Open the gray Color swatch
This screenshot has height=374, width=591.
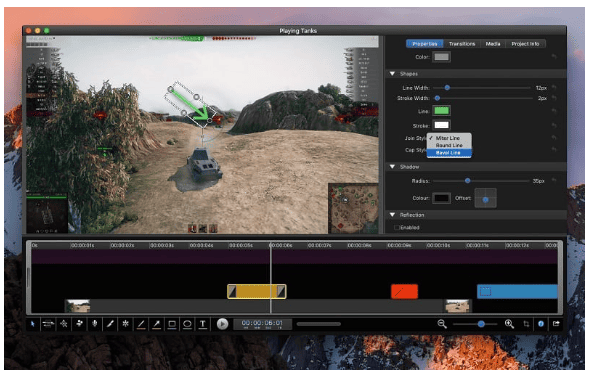[x=441, y=57]
